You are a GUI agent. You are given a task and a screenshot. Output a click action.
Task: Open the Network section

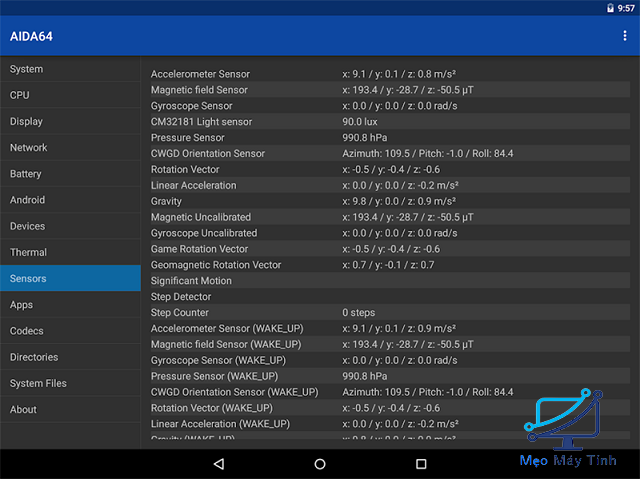click(x=71, y=147)
